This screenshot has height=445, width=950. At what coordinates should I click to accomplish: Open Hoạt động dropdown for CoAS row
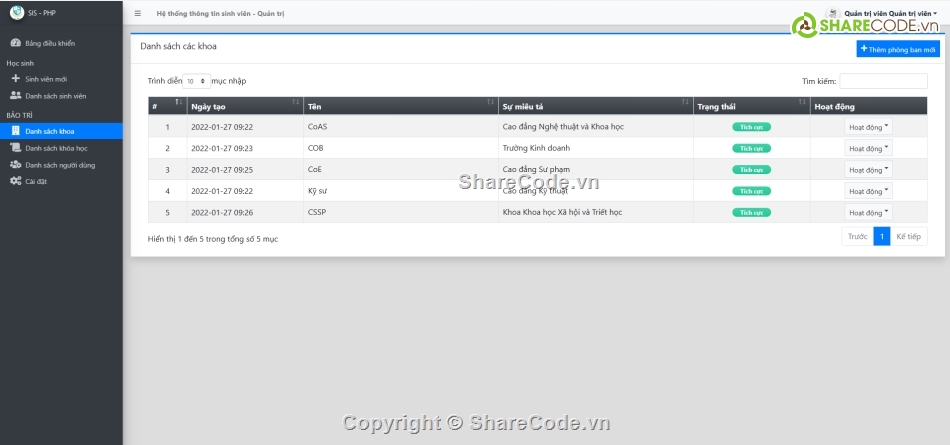868,127
